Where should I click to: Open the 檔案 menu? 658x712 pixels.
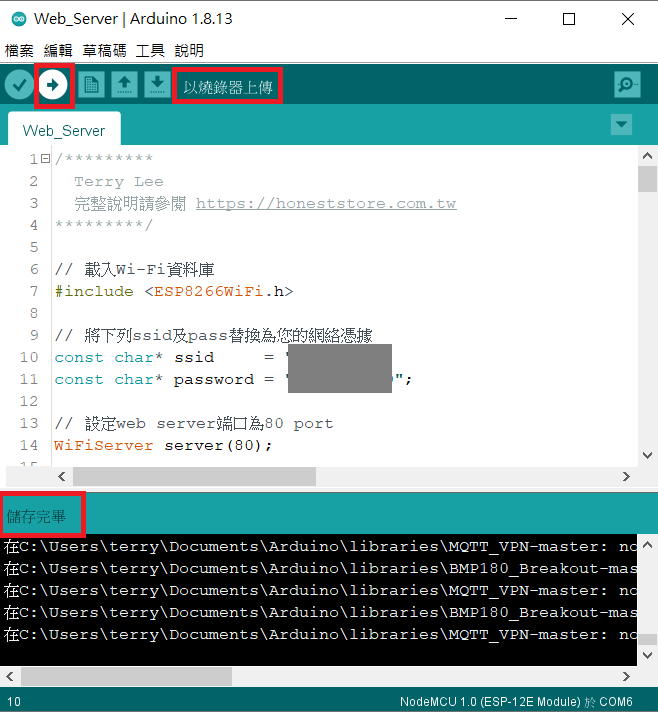(x=19, y=50)
